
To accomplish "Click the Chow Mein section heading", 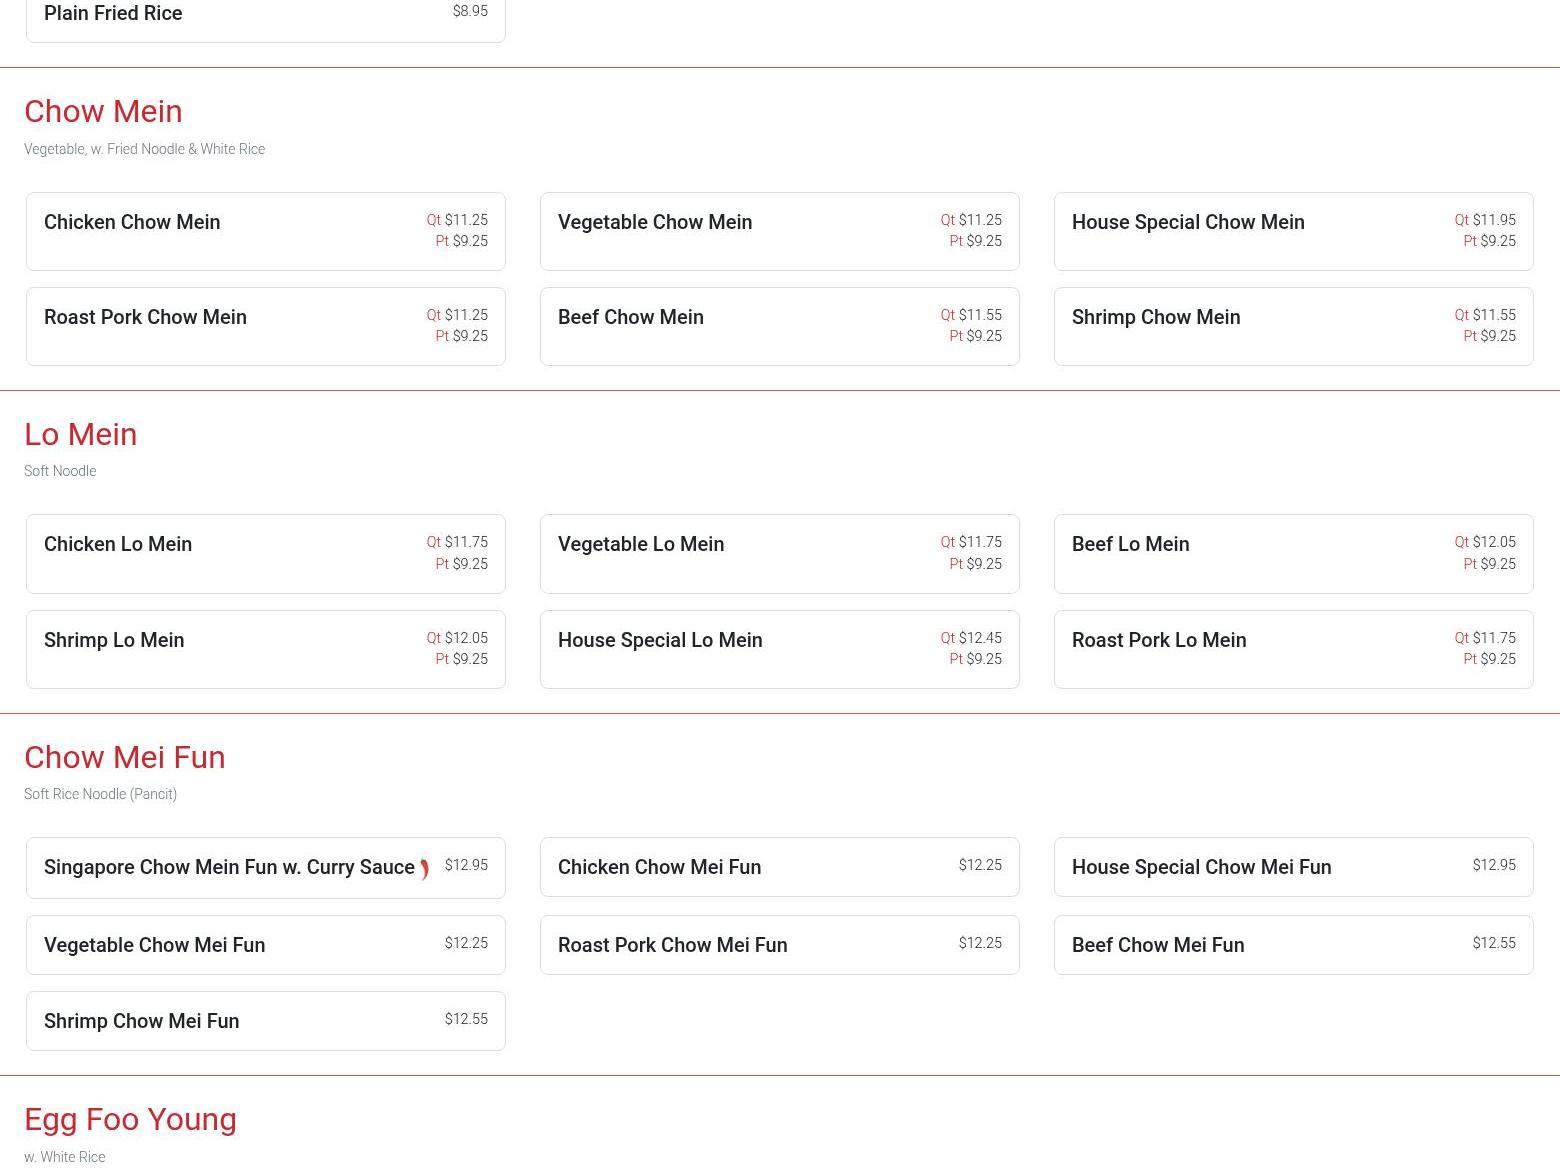I will (x=103, y=111).
